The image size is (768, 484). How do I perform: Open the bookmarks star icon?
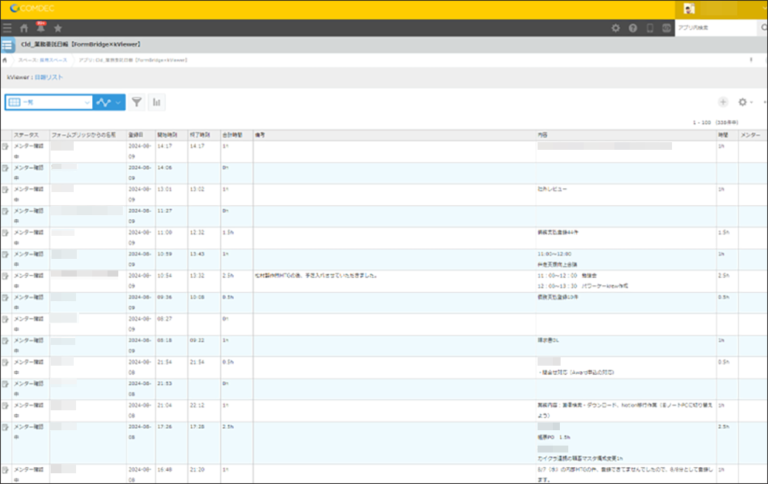[x=58, y=28]
